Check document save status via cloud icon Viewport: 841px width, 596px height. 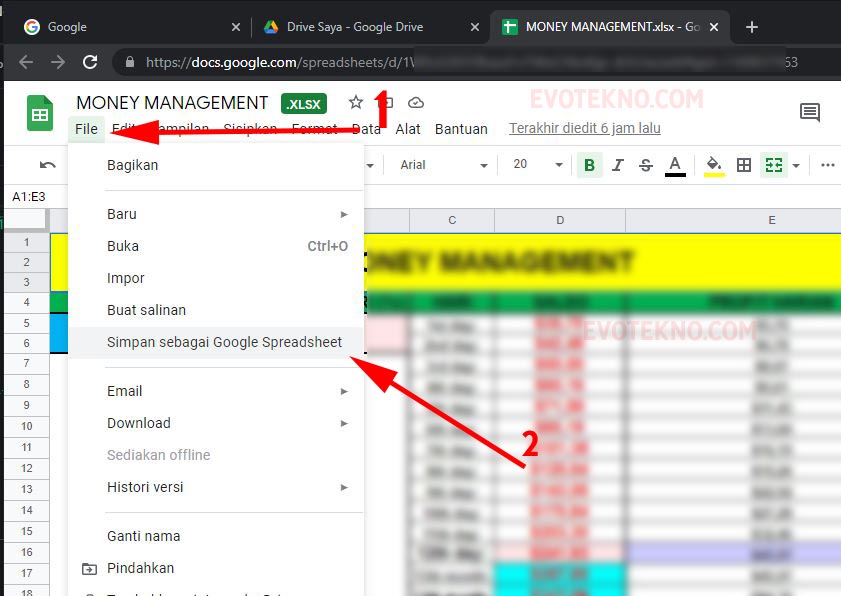click(x=416, y=101)
